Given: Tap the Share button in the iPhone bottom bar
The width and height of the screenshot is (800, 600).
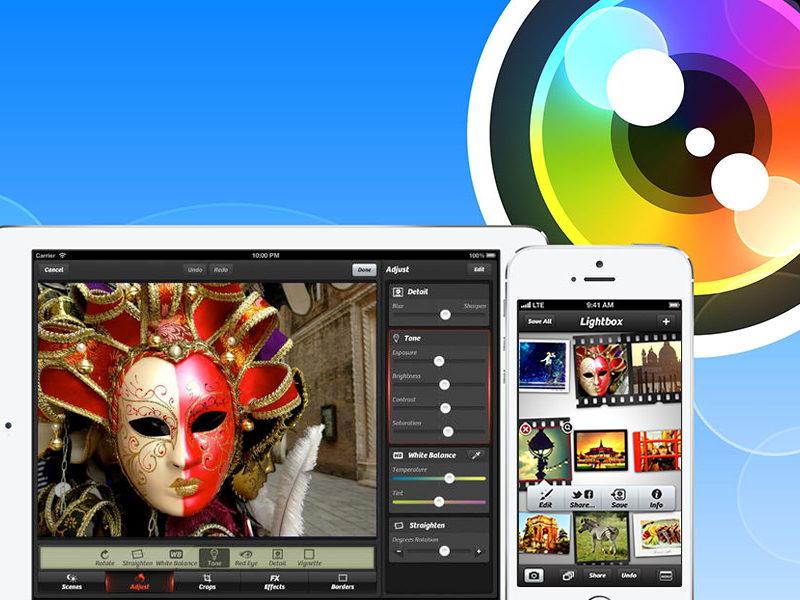Looking at the screenshot, I should [597, 576].
